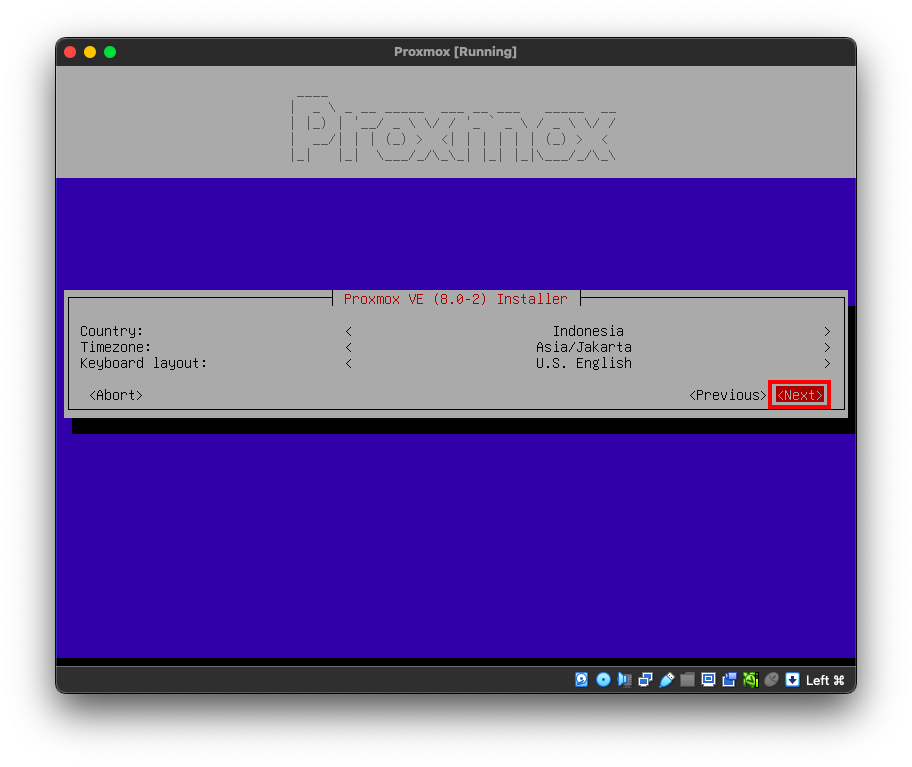Click the 'Timezone:' label
The width and height of the screenshot is (912, 767).
tap(115, 347)
